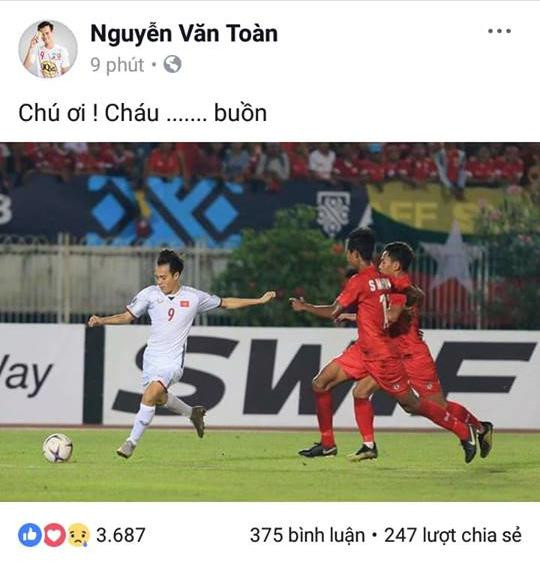
Task: Open the '9 phút' timestamp link
Action: 117,65
